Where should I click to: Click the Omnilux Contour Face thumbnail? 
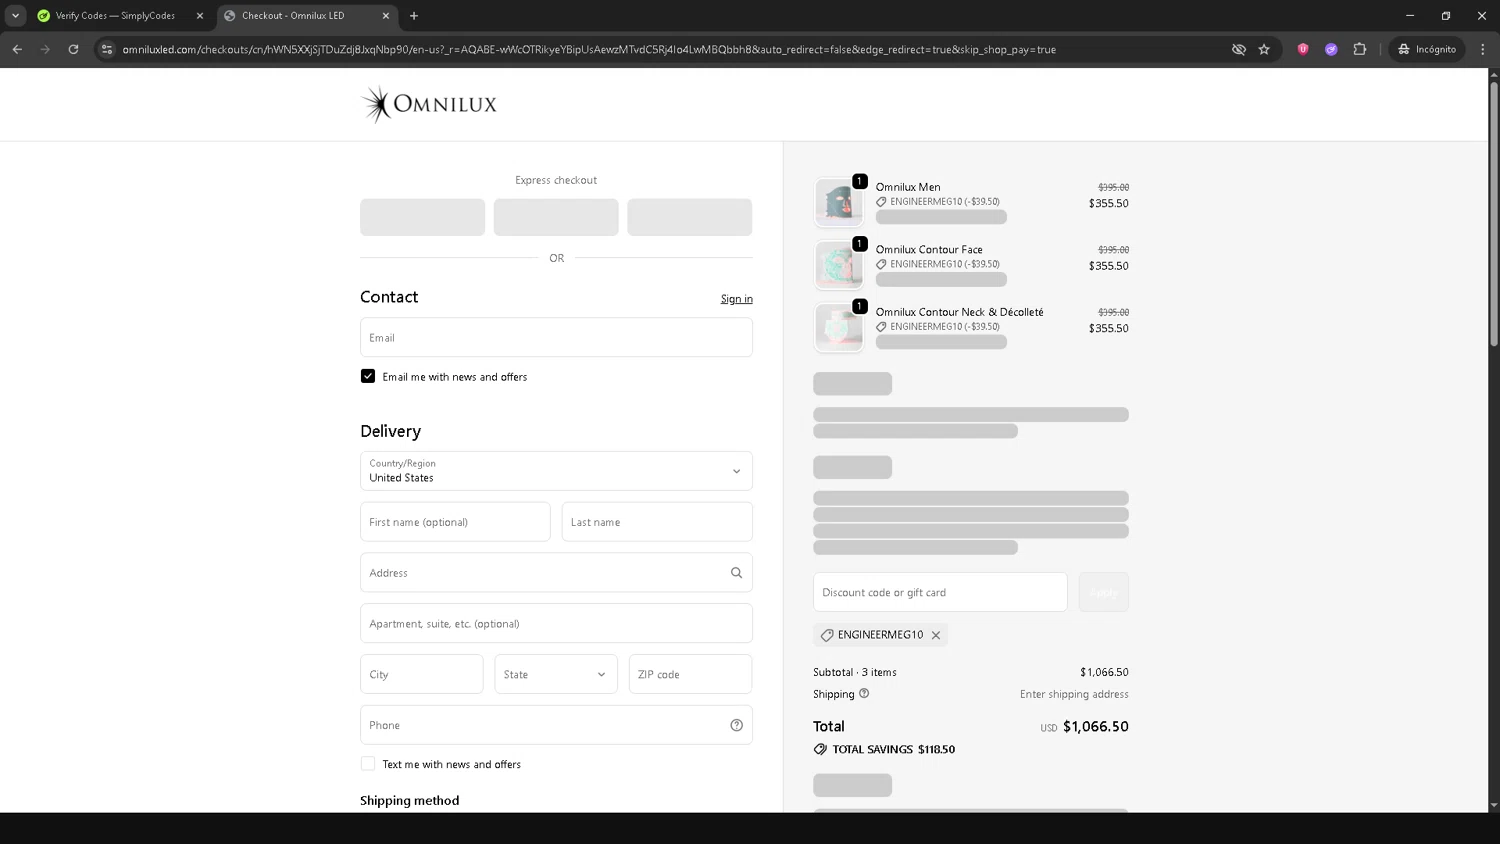tap(839, 265)
